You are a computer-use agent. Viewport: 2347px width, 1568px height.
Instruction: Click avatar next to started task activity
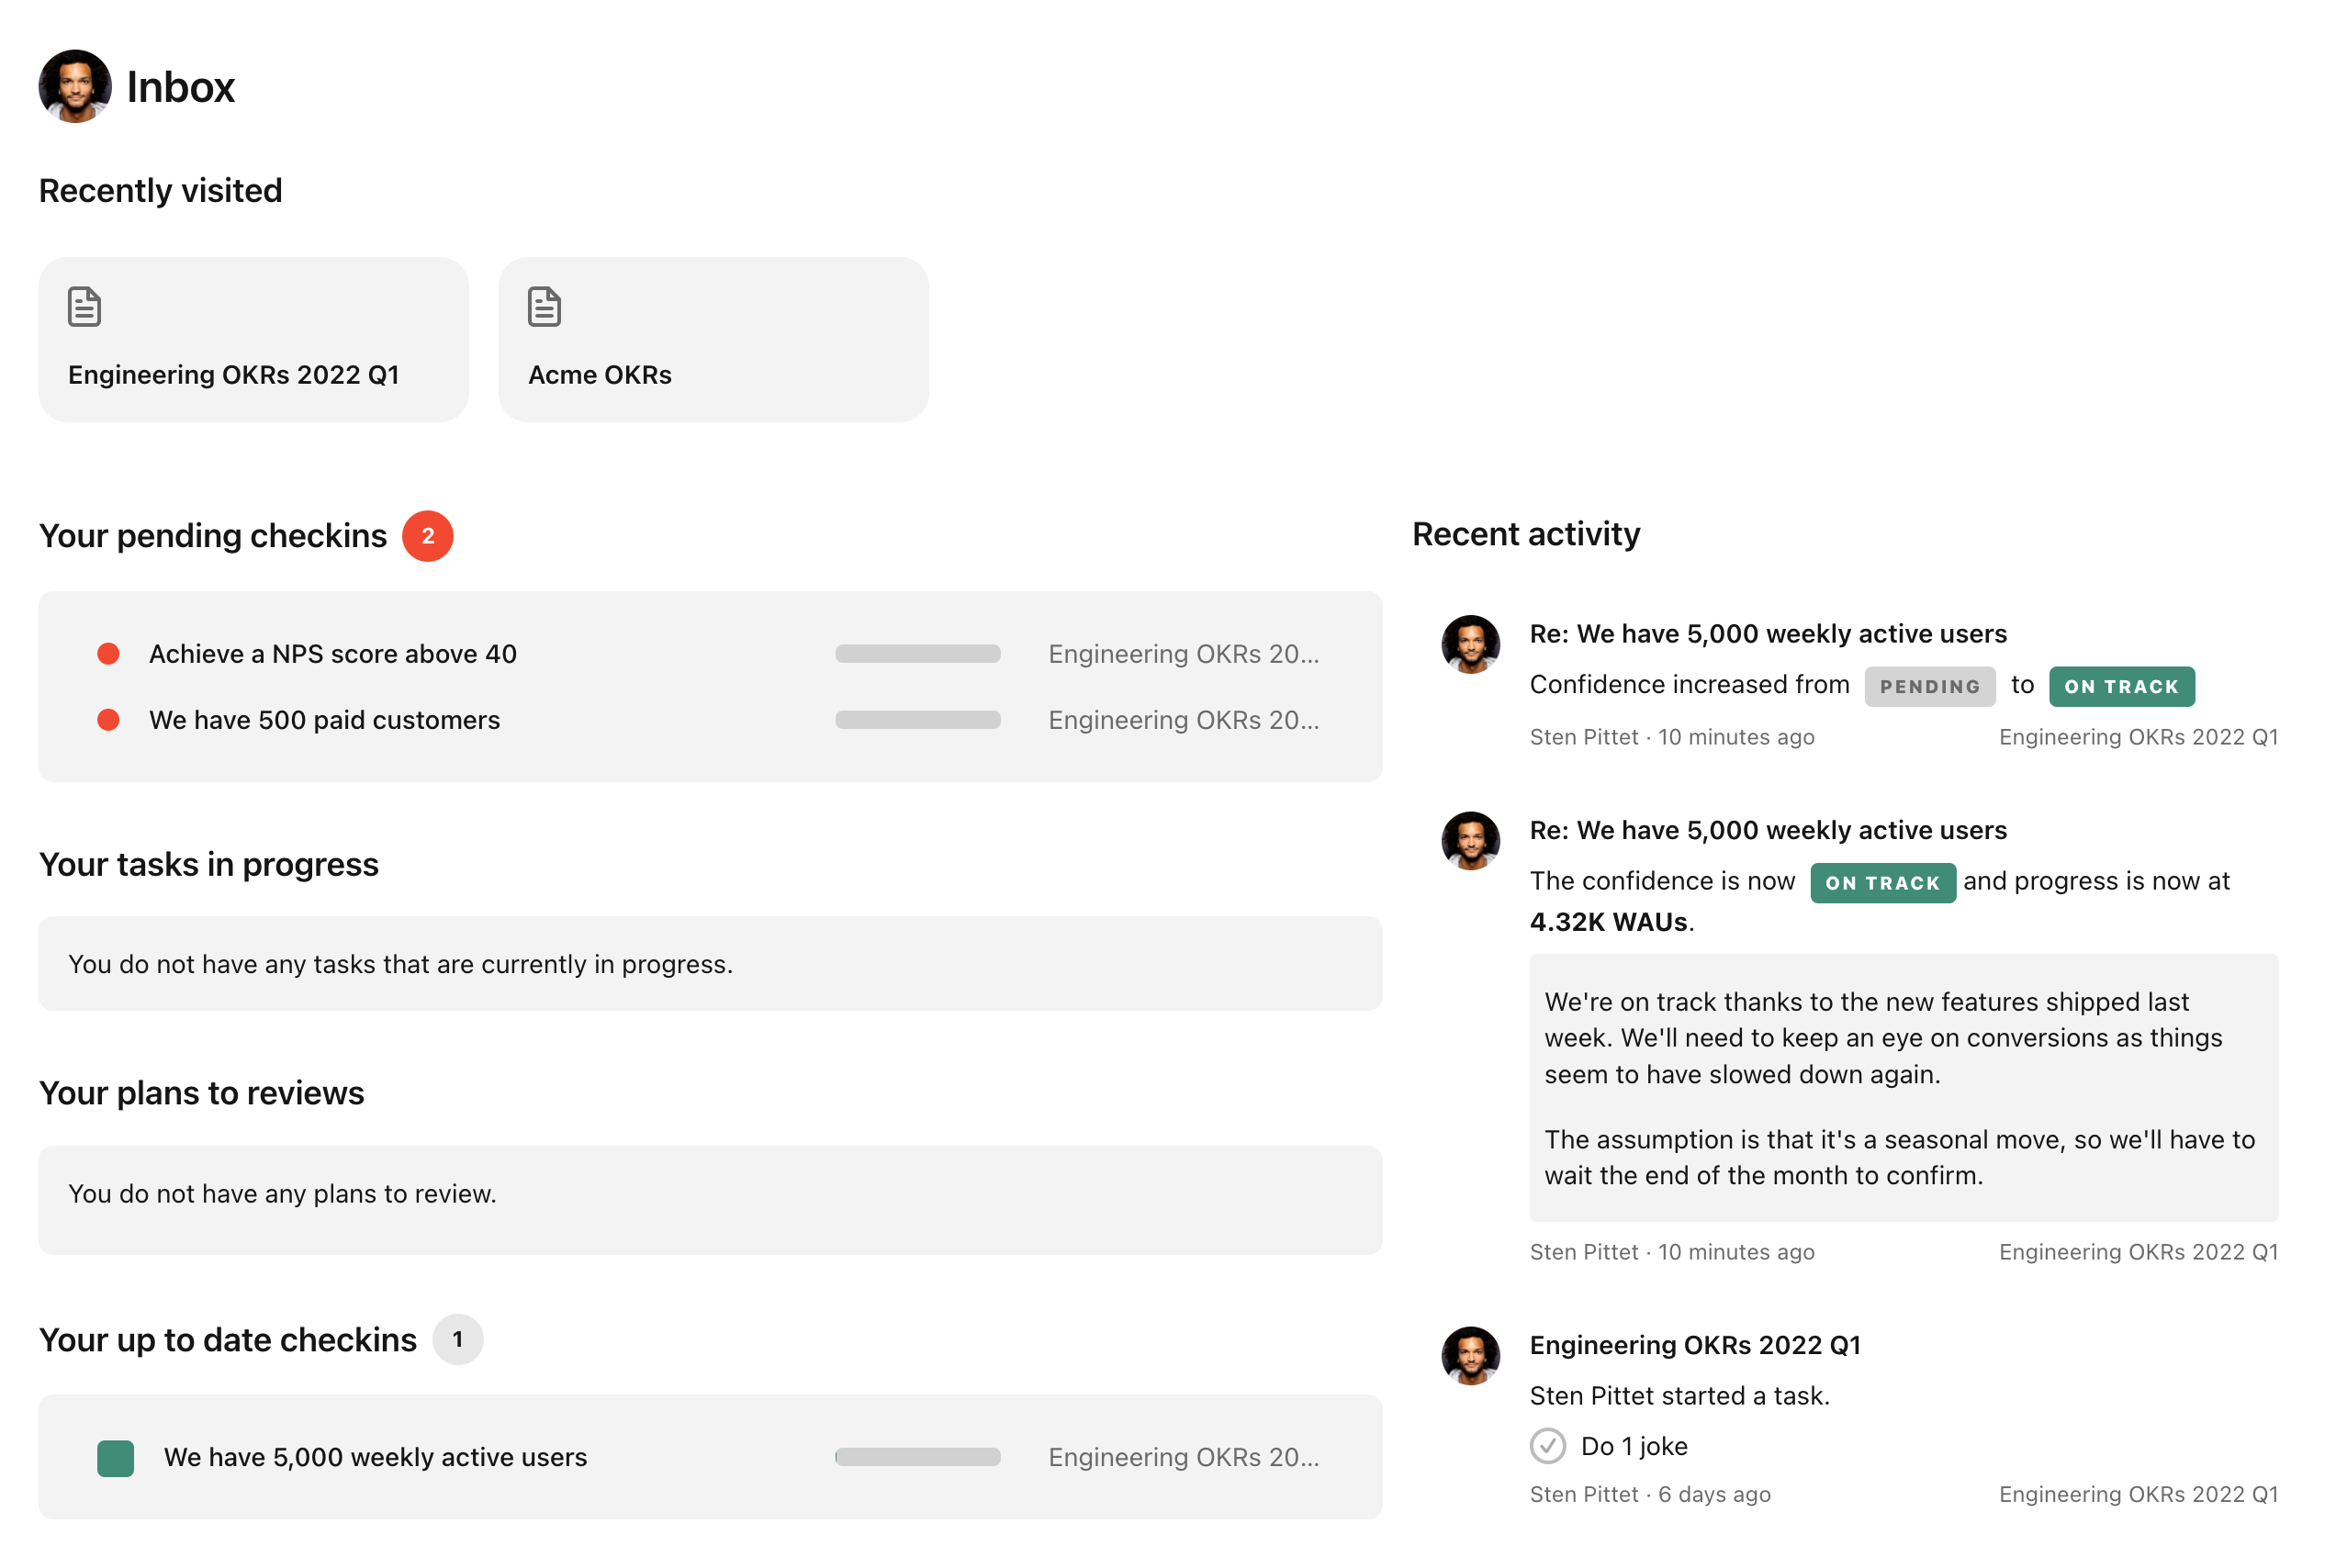pos(1470,1356)
